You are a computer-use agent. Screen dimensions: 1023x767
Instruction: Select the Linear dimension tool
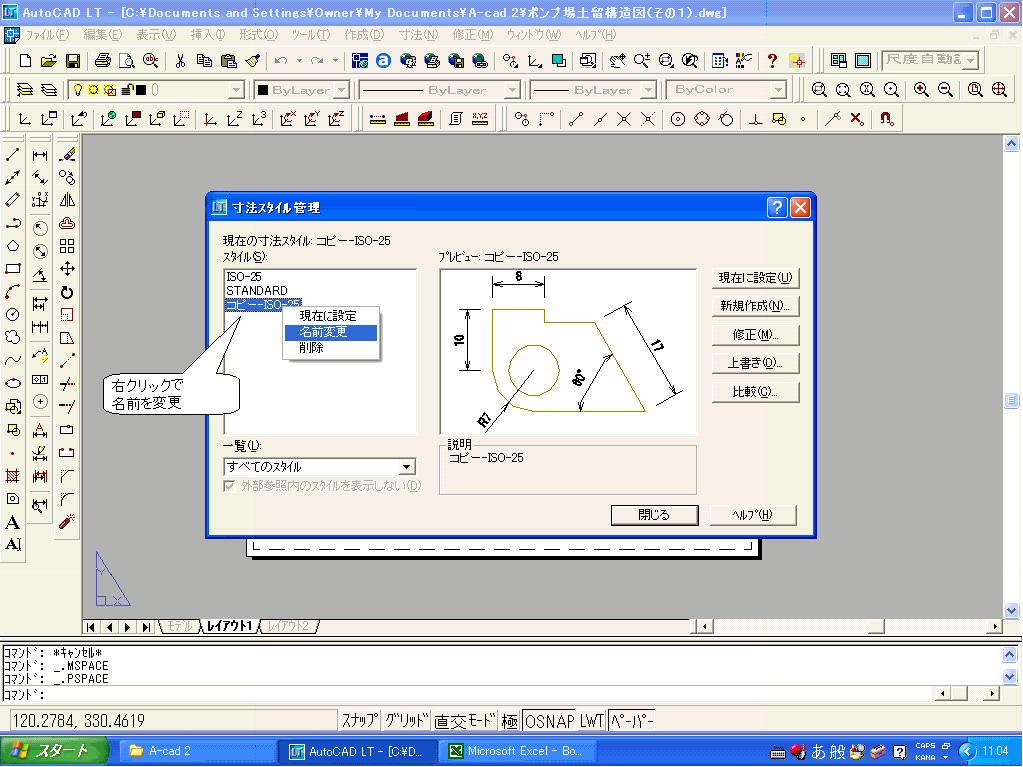40,155
